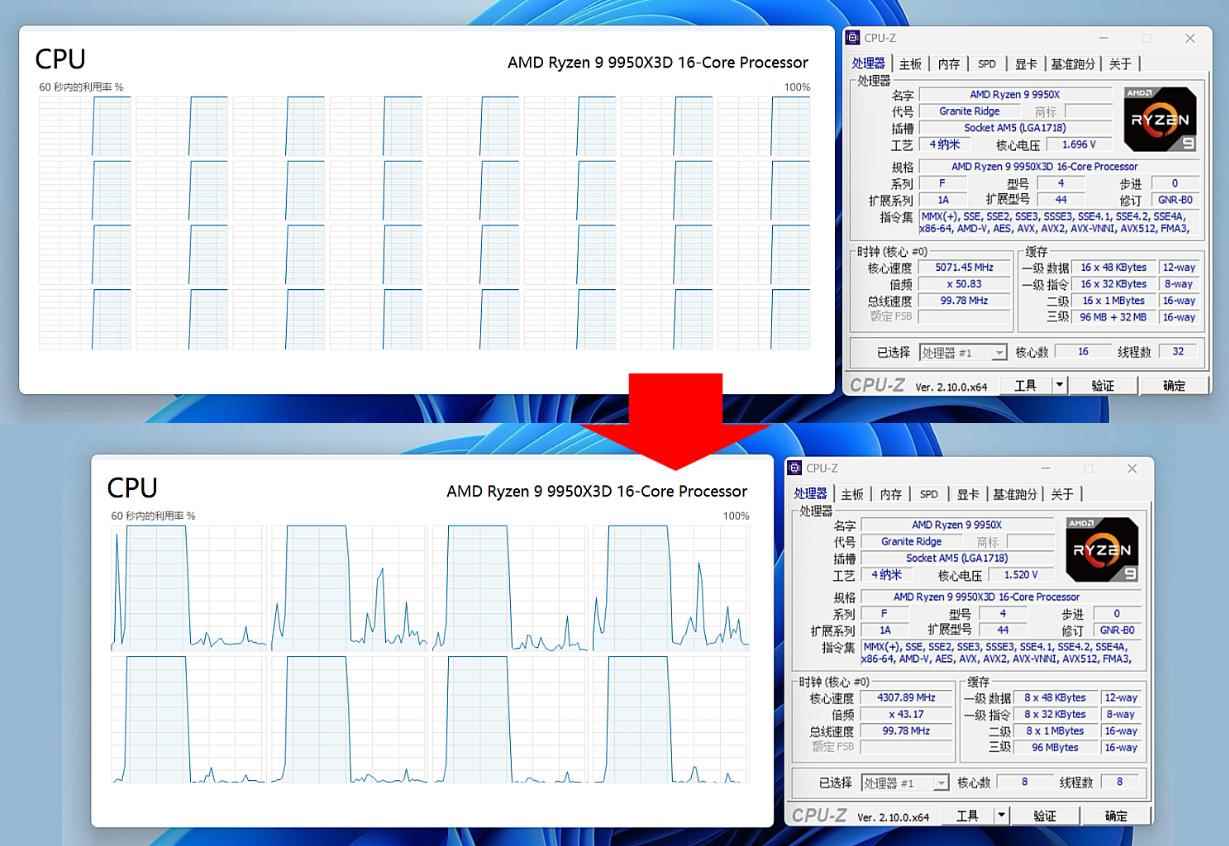The height and width of the screenshot is (846, 1229).
Task: Click core count field showing 16
Action: coord(1082,352)
